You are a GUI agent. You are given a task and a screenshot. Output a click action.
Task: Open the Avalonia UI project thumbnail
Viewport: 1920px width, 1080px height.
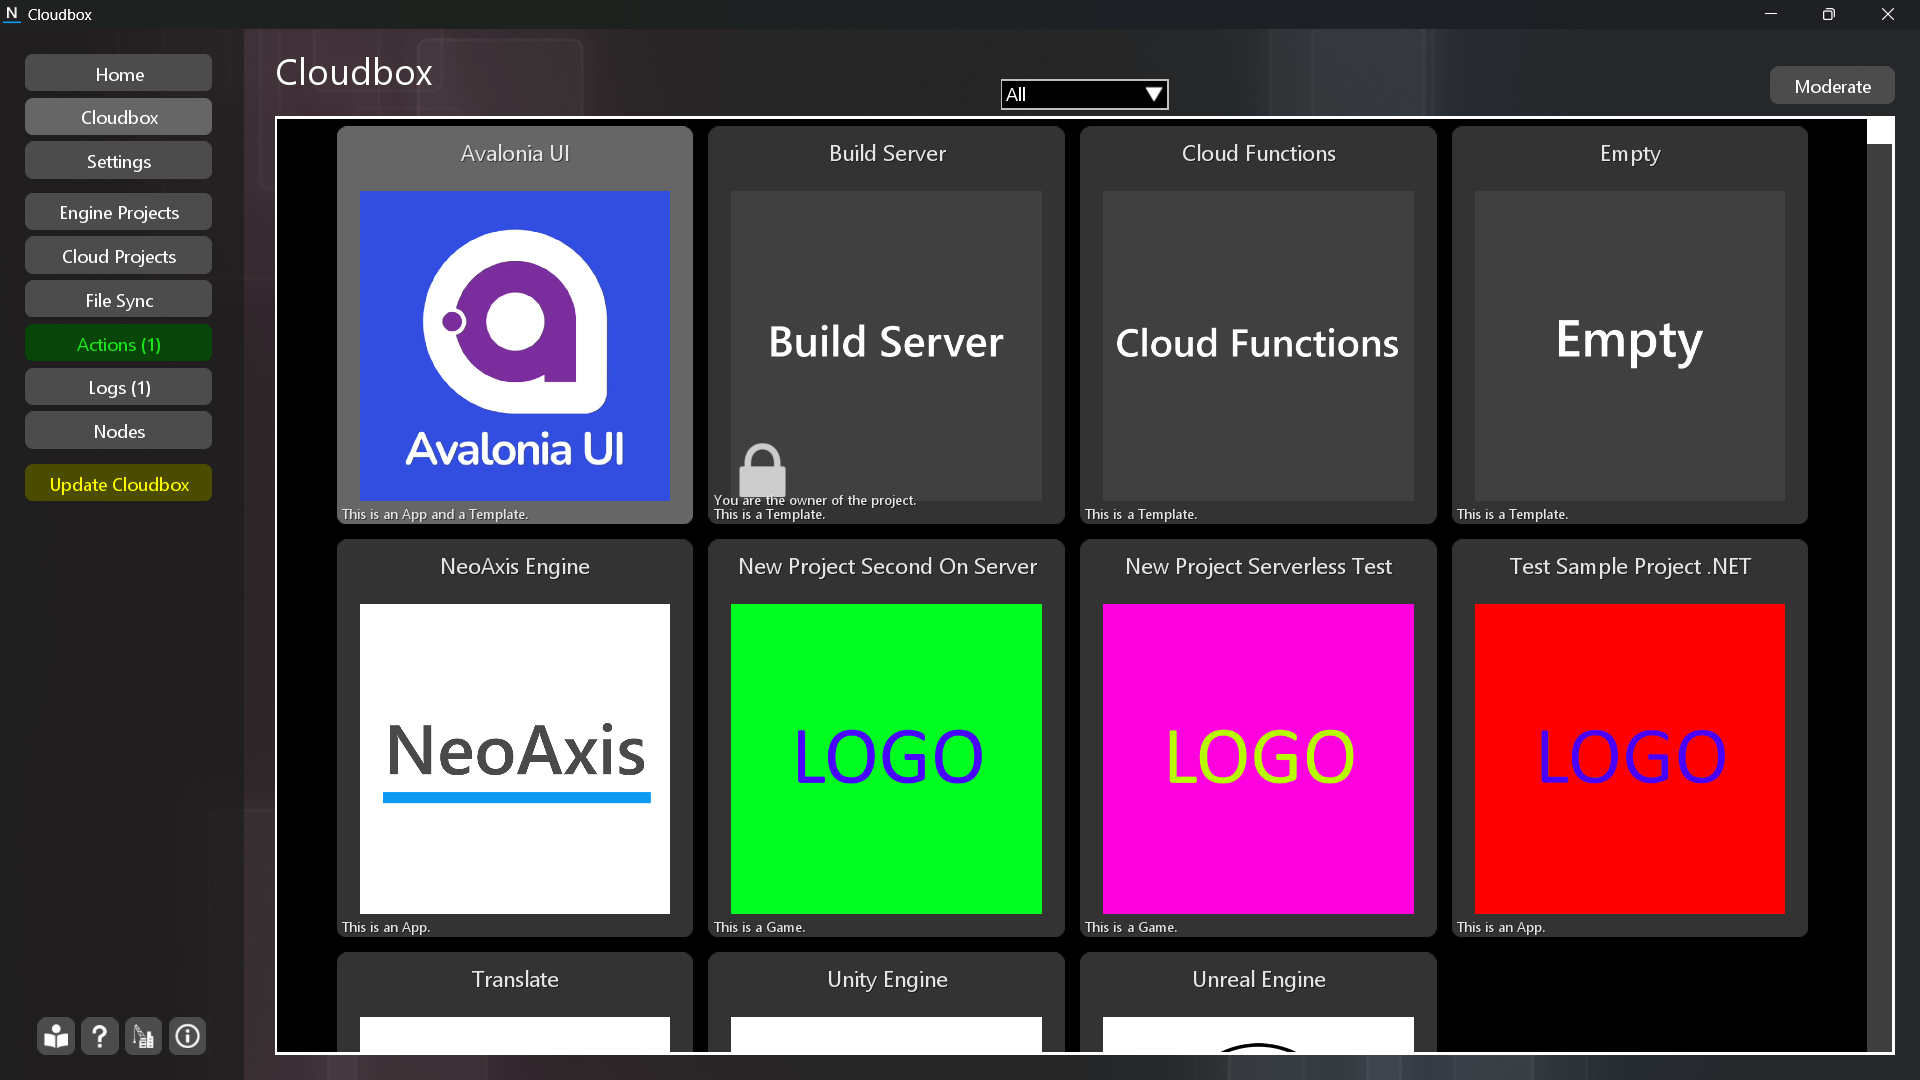[x=515, y=346]
